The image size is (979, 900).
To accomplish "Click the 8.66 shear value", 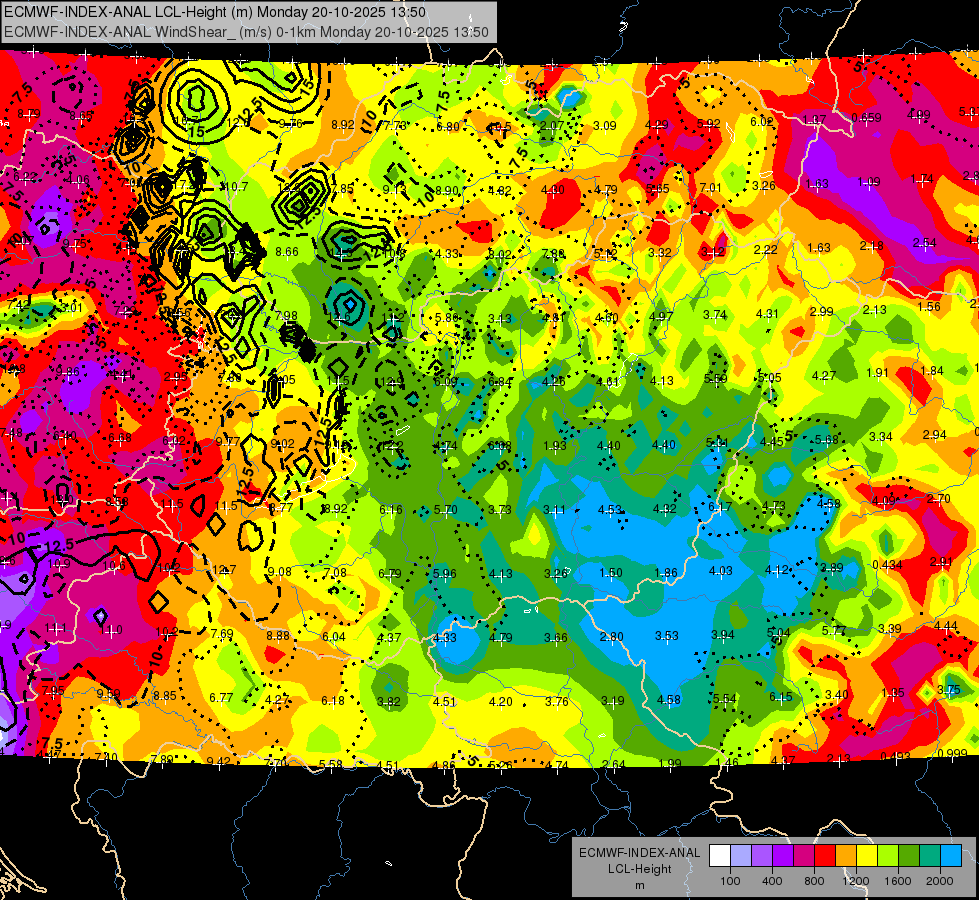I will 287,252.
